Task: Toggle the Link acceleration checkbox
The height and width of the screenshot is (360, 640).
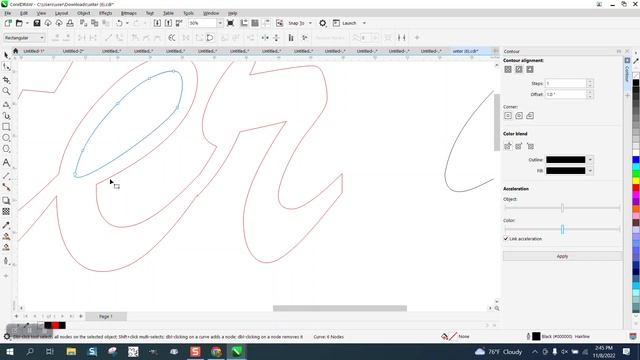Action: [x=506, y=239]
